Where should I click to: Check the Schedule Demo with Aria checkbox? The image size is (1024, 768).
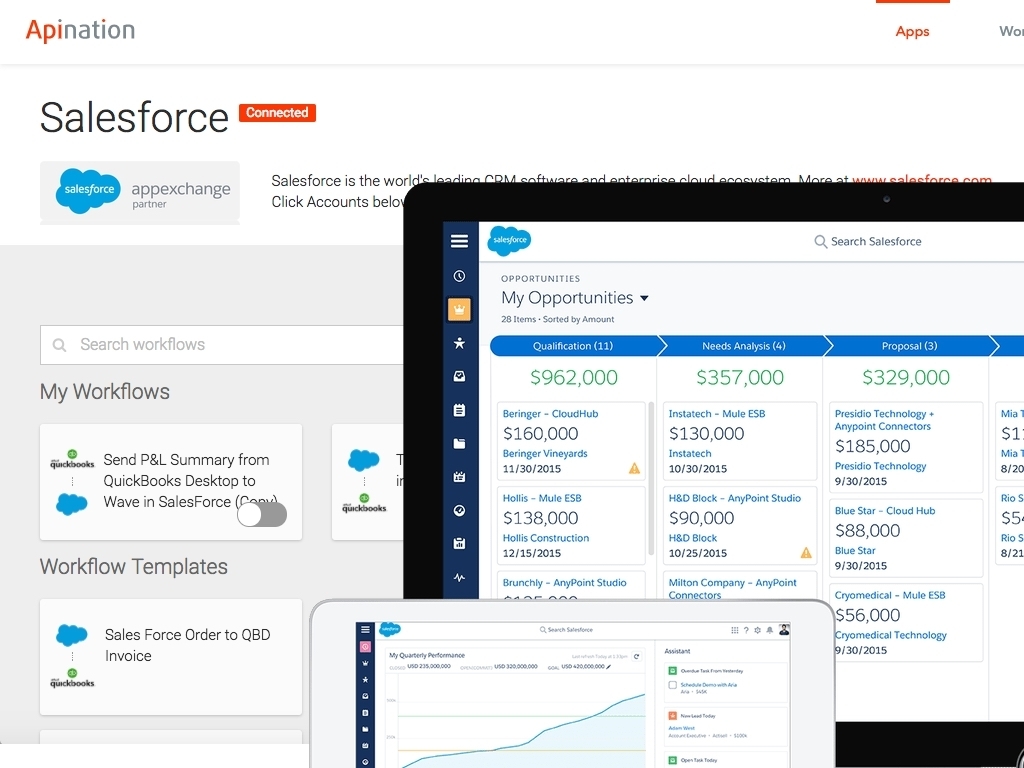click(x=672, y=685)
